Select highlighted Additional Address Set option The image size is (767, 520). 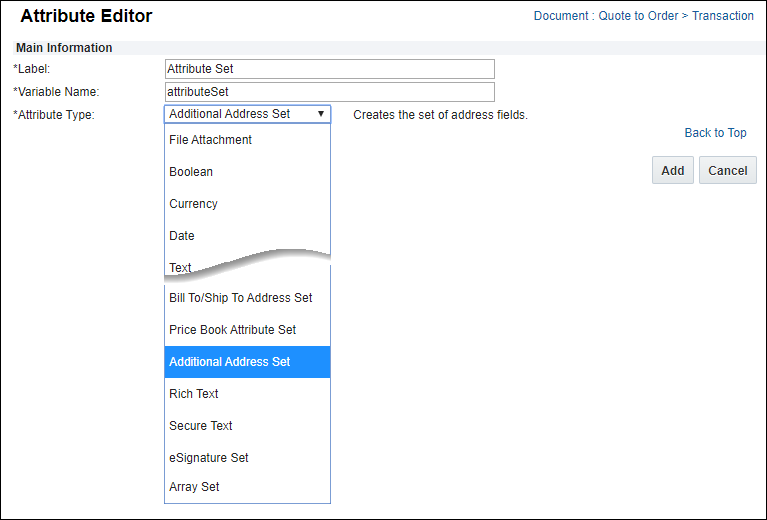point(248,362)
